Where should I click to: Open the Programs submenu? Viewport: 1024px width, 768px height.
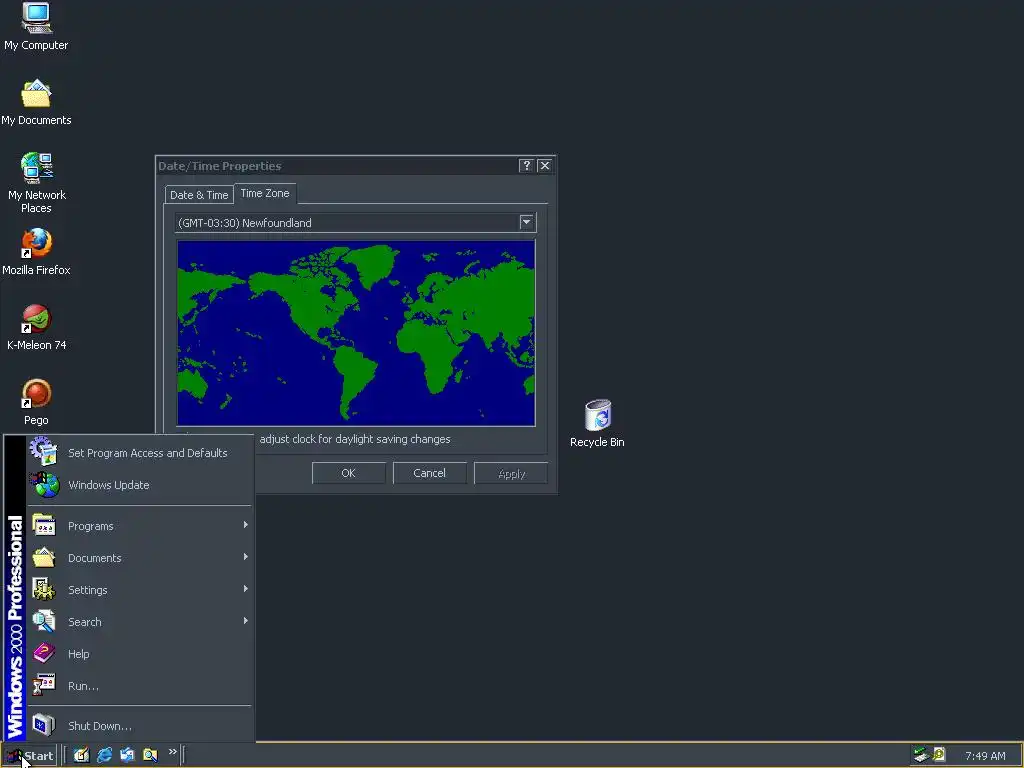click(140, 526)
